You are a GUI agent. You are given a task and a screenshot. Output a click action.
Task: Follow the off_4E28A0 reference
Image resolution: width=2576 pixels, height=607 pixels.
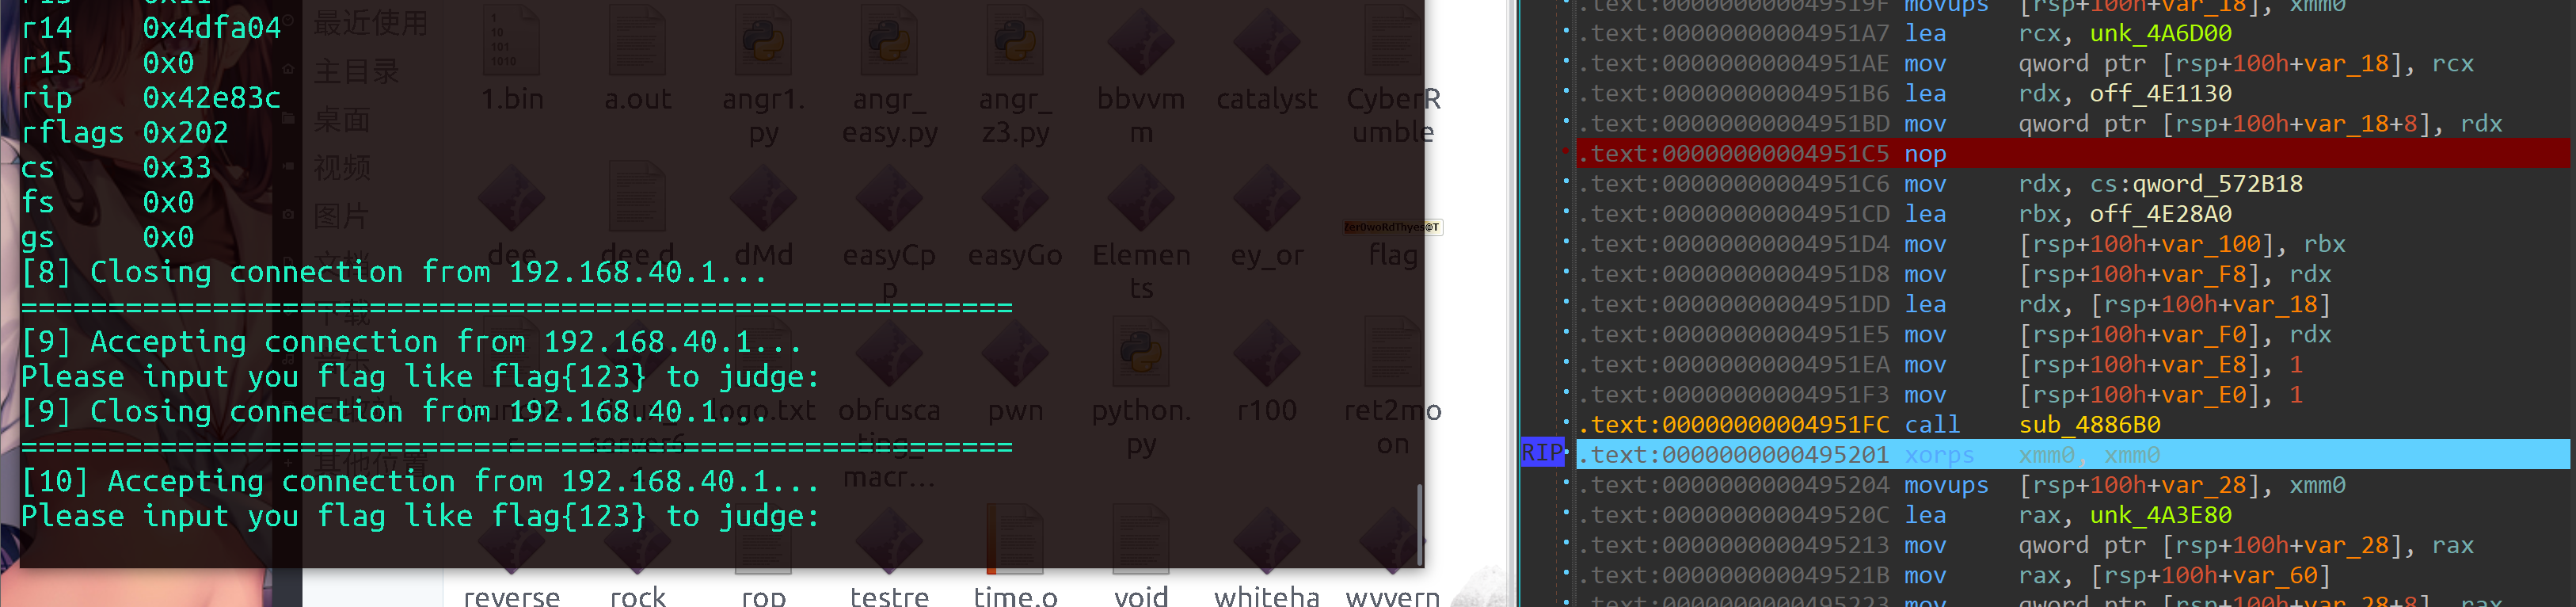pos(2160,214)
